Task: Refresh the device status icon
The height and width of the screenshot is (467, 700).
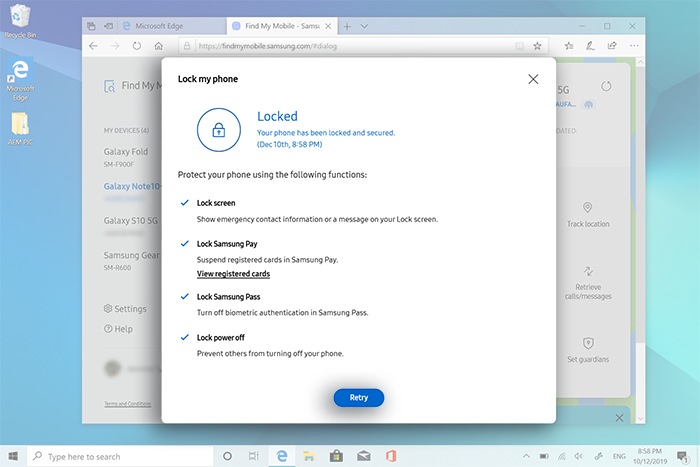Action: point(606,86)
